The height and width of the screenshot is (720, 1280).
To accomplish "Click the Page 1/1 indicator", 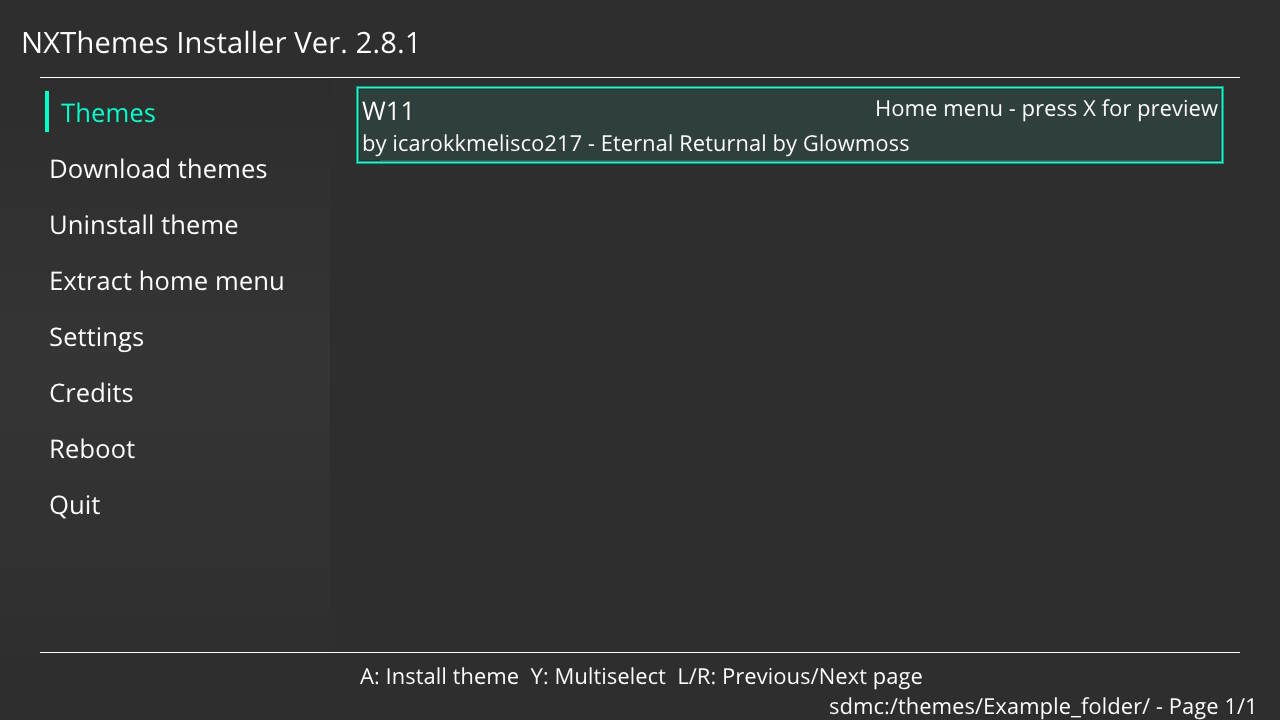I will point(1212,707).
